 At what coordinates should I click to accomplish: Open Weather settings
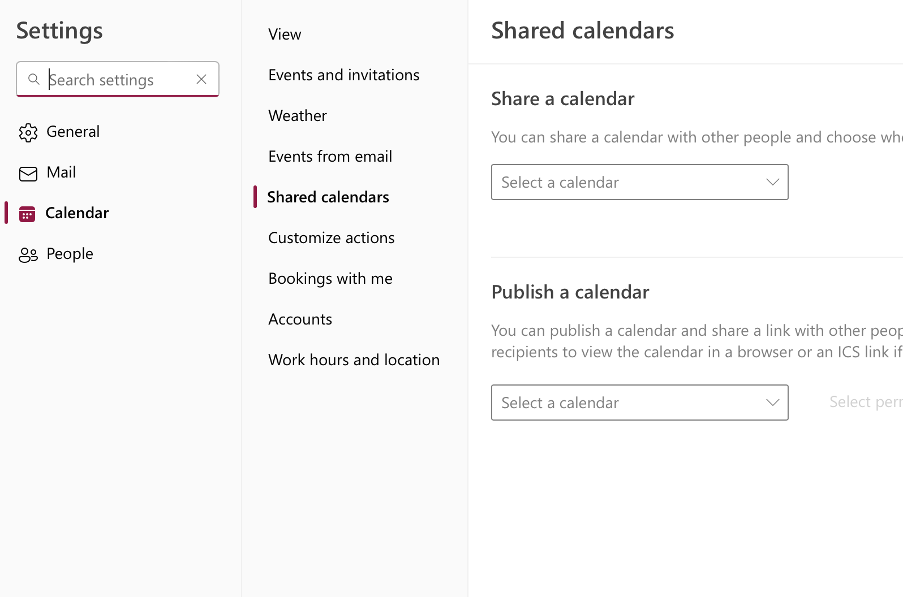click(x=298, y=116)
